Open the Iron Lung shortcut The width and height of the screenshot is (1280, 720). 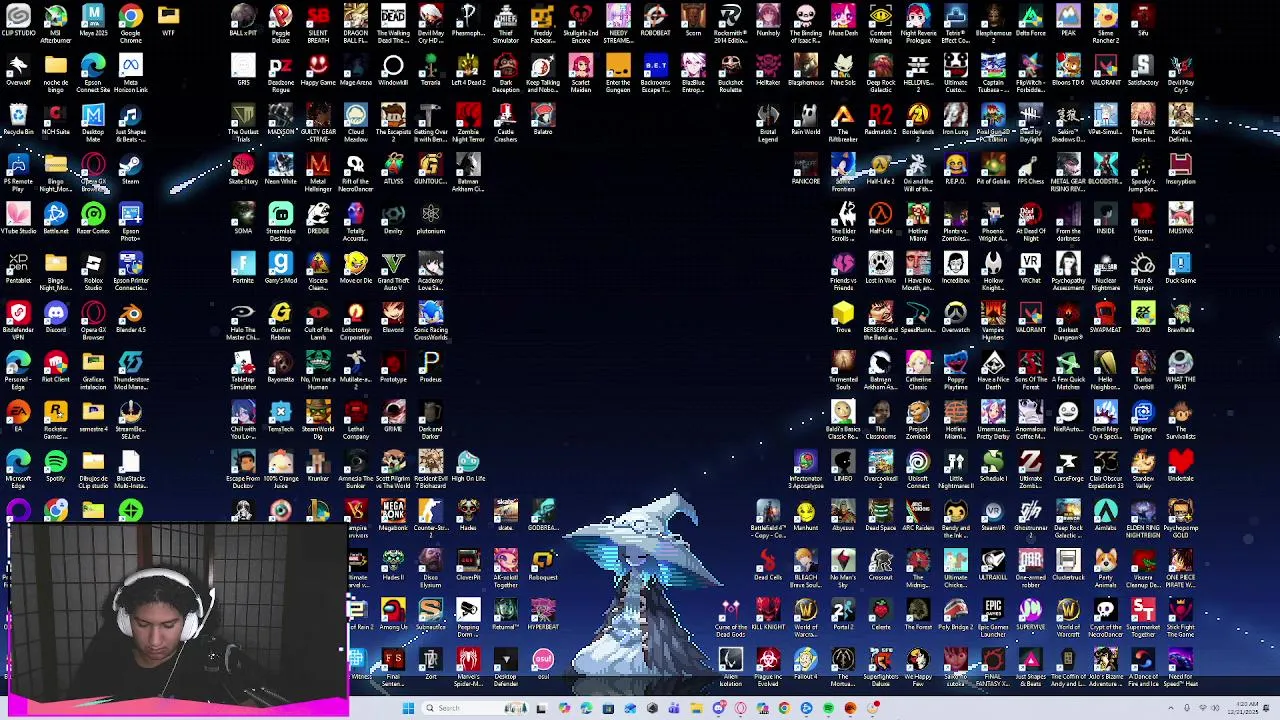(956, 120)
